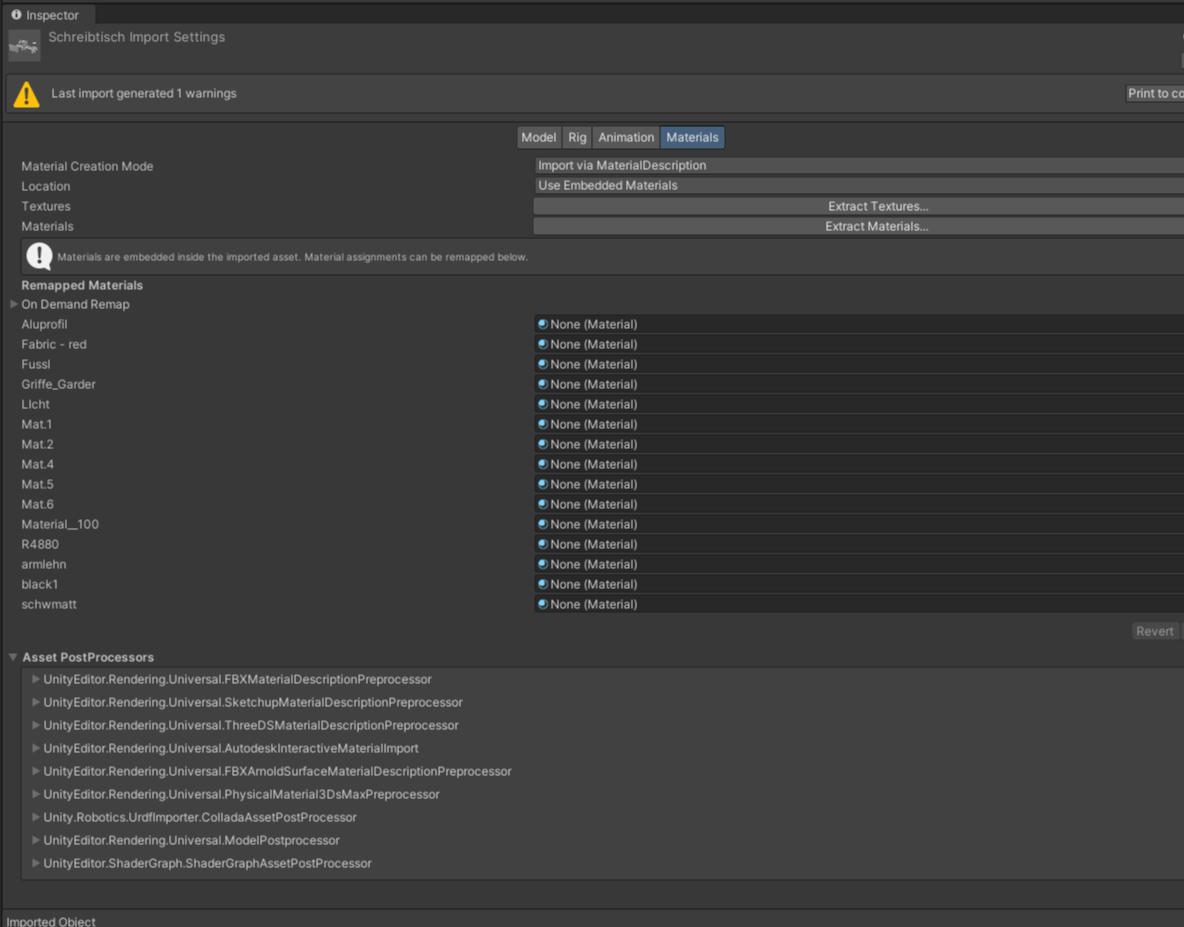
Task: Open material picker icon for Griffe_Garder
Action: 542,384
